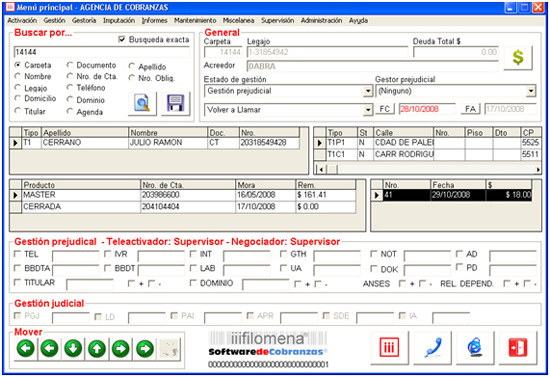
Task: Uncheck the Busqueda exacta checkbox
Action: (x=122, y=39)
